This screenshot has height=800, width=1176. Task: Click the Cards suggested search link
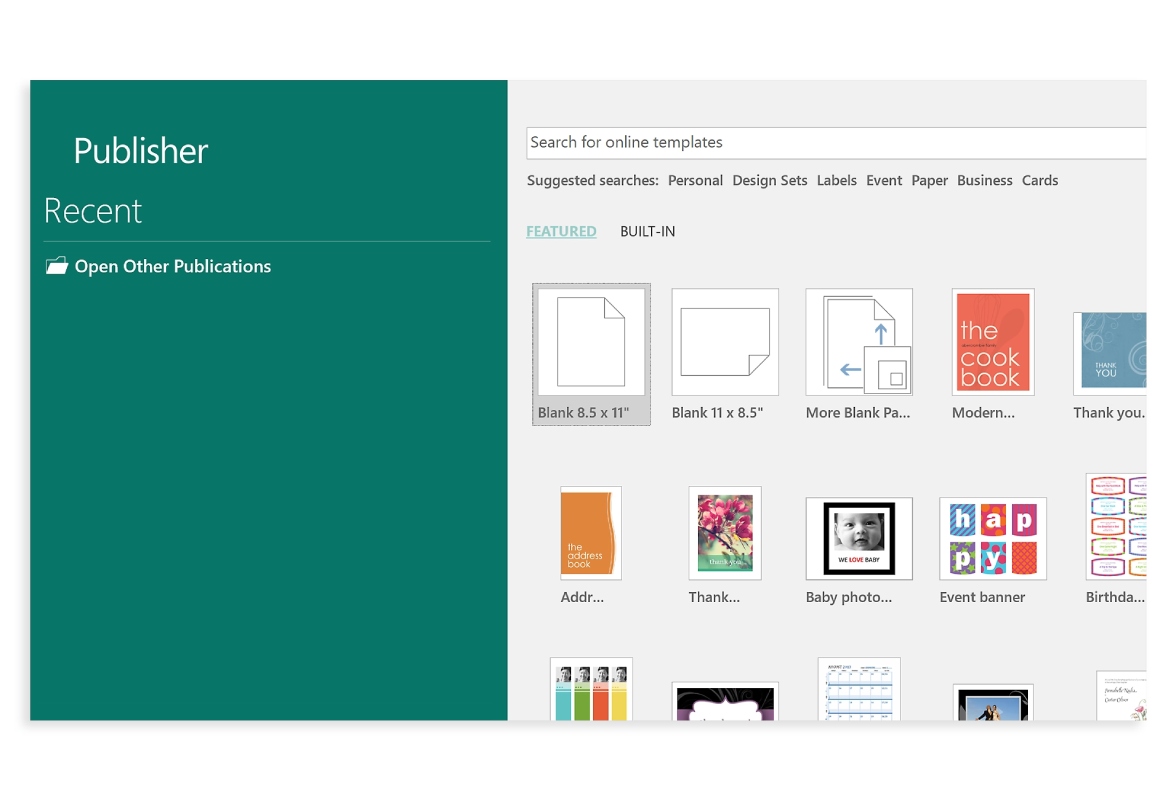click(1040, 181)
